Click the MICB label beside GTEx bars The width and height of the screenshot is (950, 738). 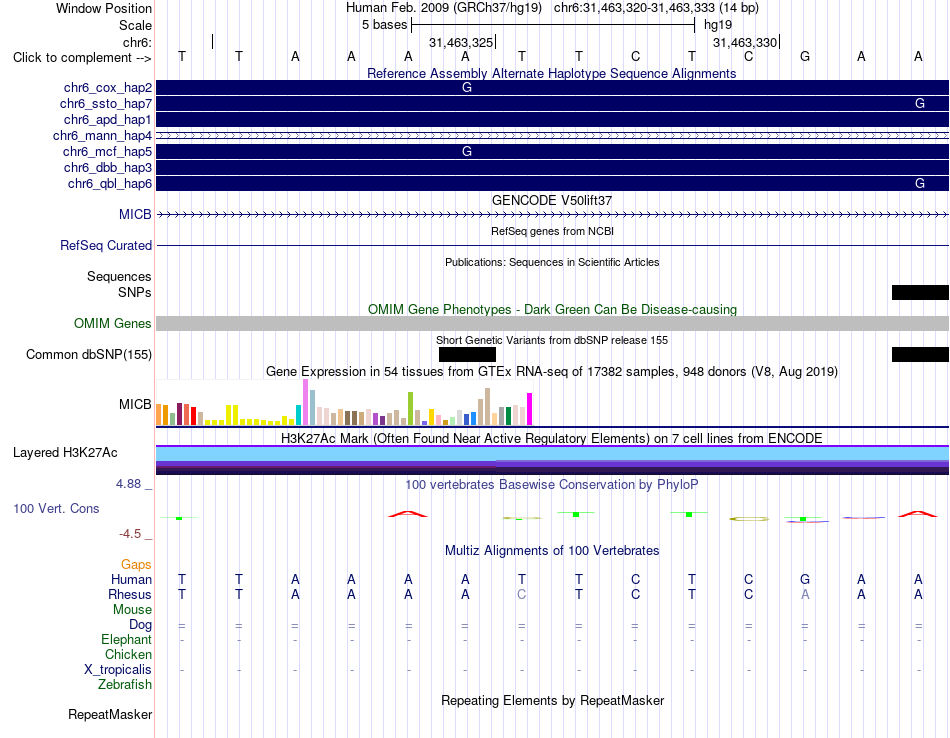coord(135,404)
